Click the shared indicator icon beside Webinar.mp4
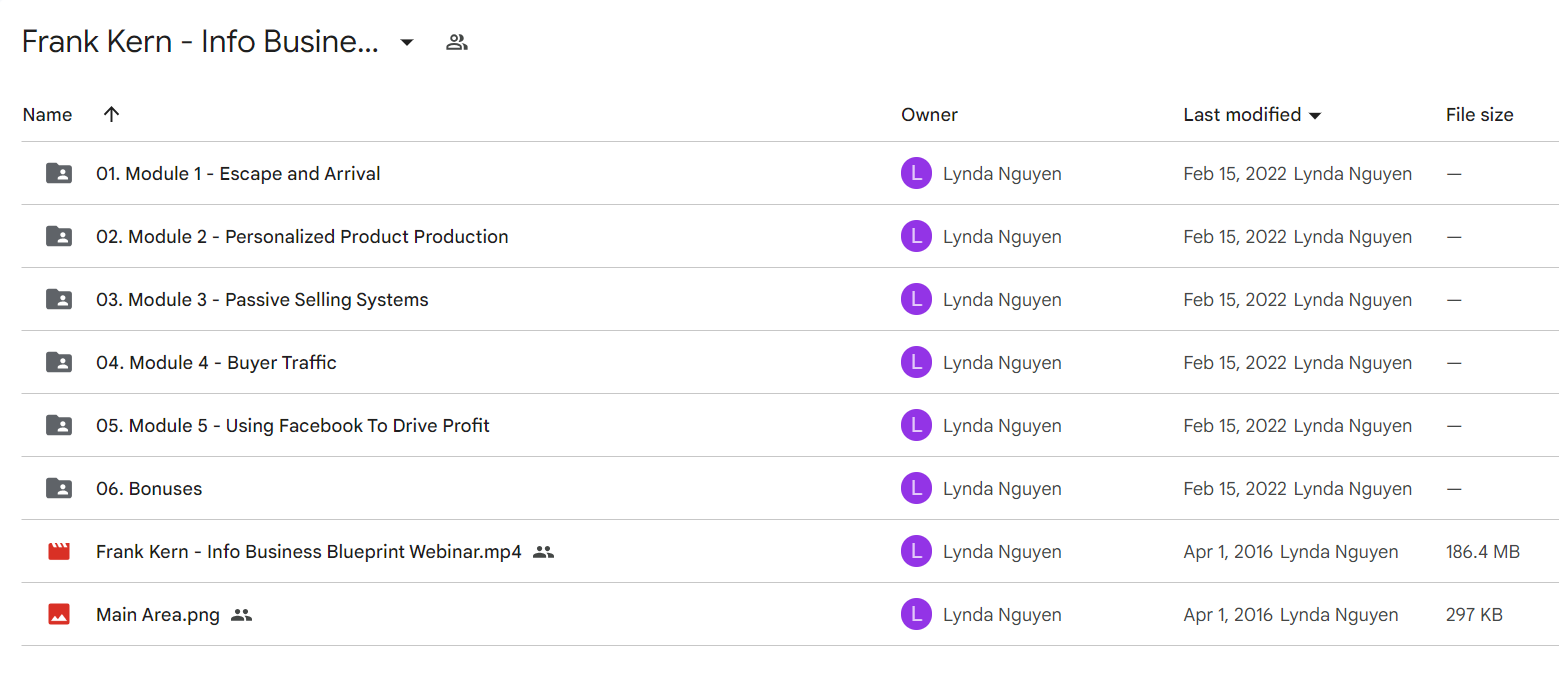This screenshot has height=681, width=1559. pos(543,551)
